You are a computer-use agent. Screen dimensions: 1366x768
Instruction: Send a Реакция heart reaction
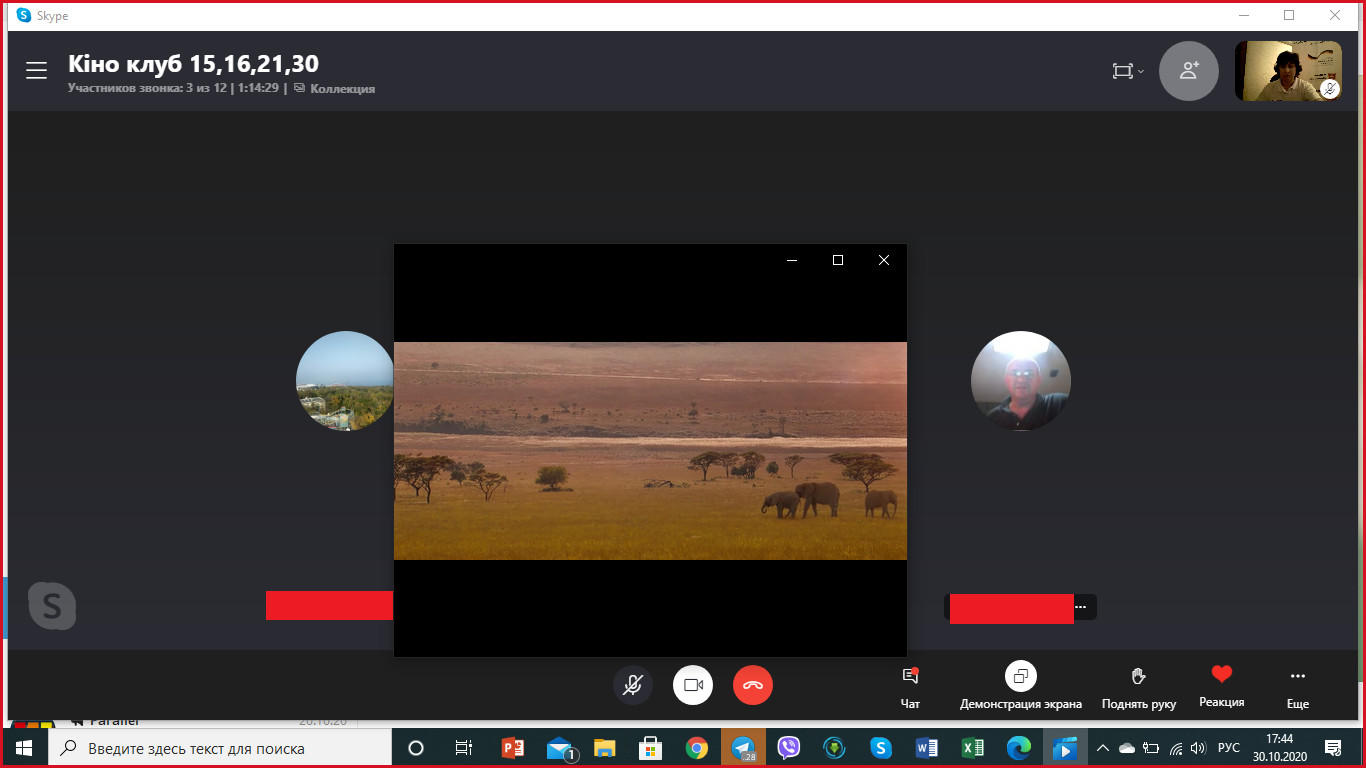1222,686
